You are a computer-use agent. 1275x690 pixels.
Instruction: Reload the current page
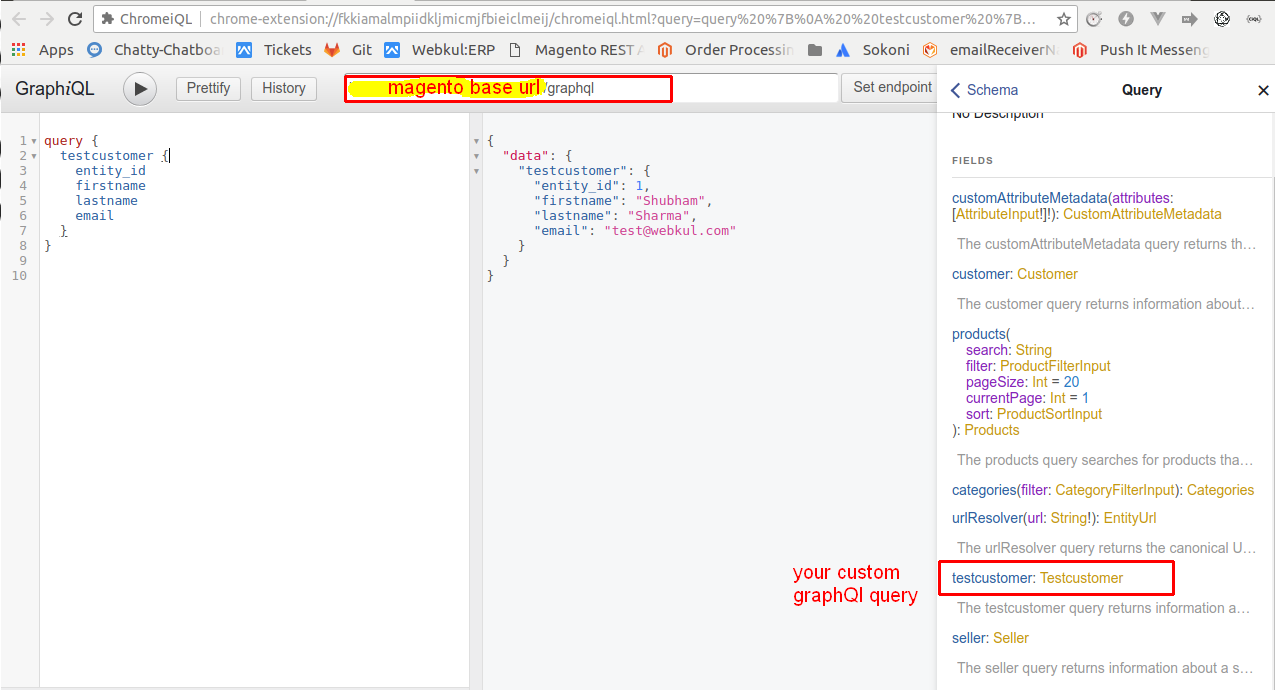(75, 19)
